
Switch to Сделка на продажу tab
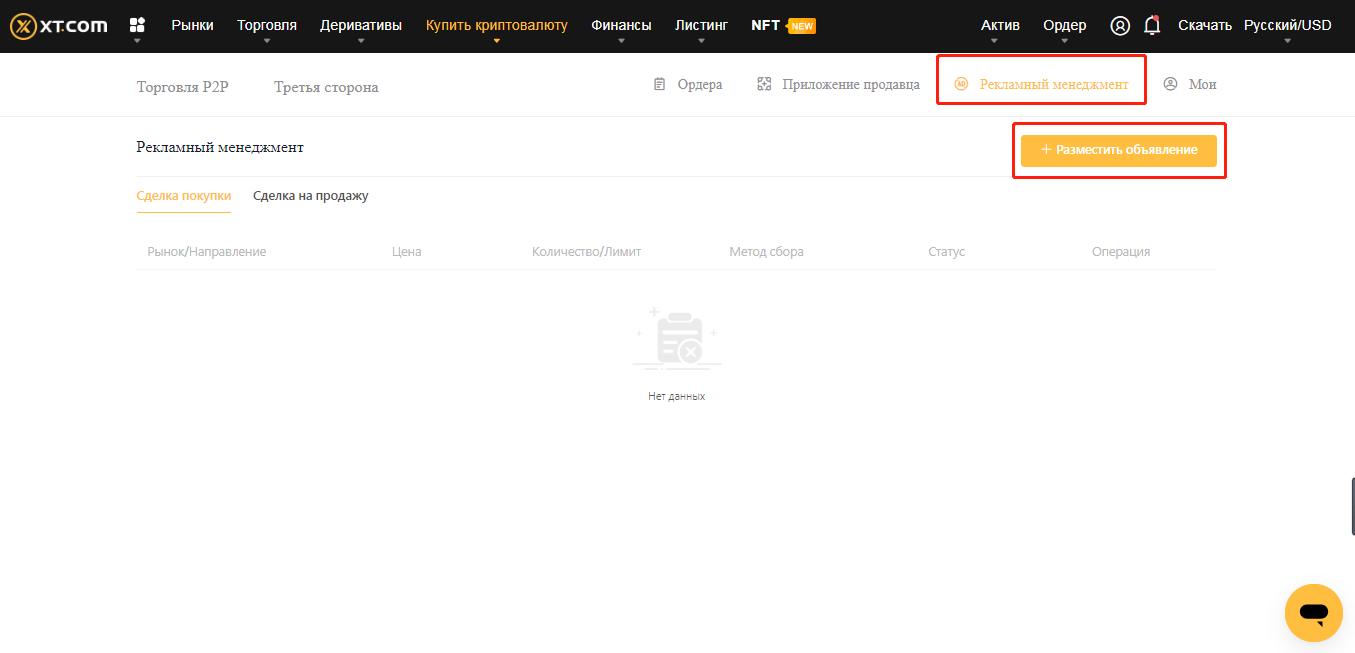[x=310, y=196]
